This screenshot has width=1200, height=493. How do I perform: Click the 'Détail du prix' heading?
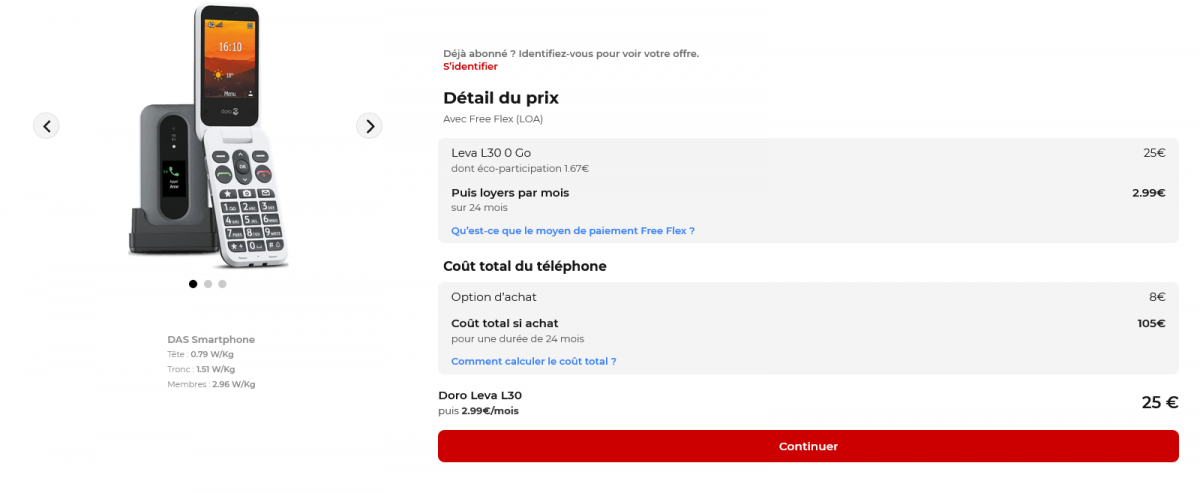(x=500, y=98)
